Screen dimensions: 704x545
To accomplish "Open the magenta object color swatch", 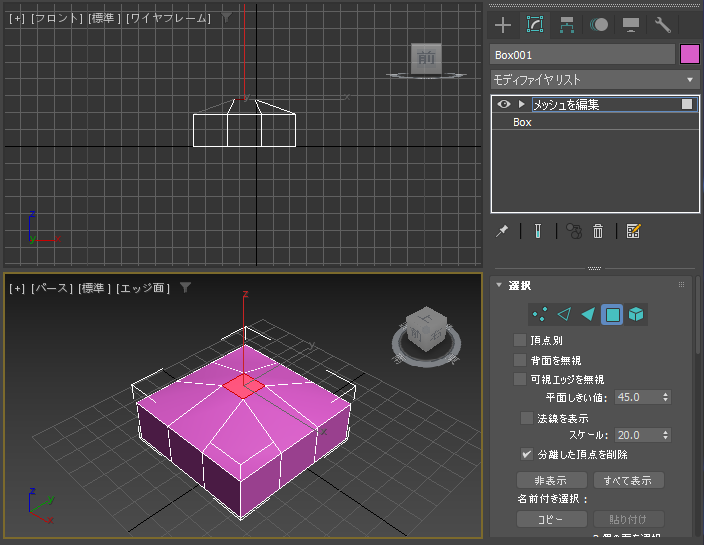I will (x=690, y=54).
